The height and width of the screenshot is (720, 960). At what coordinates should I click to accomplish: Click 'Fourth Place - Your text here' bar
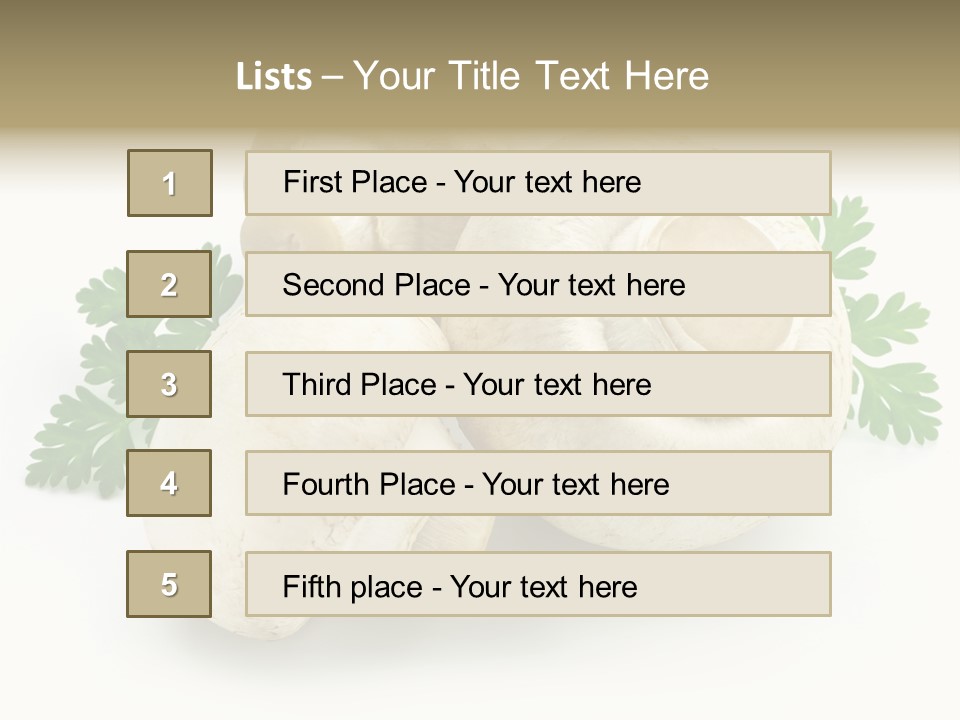click(538, 484)
